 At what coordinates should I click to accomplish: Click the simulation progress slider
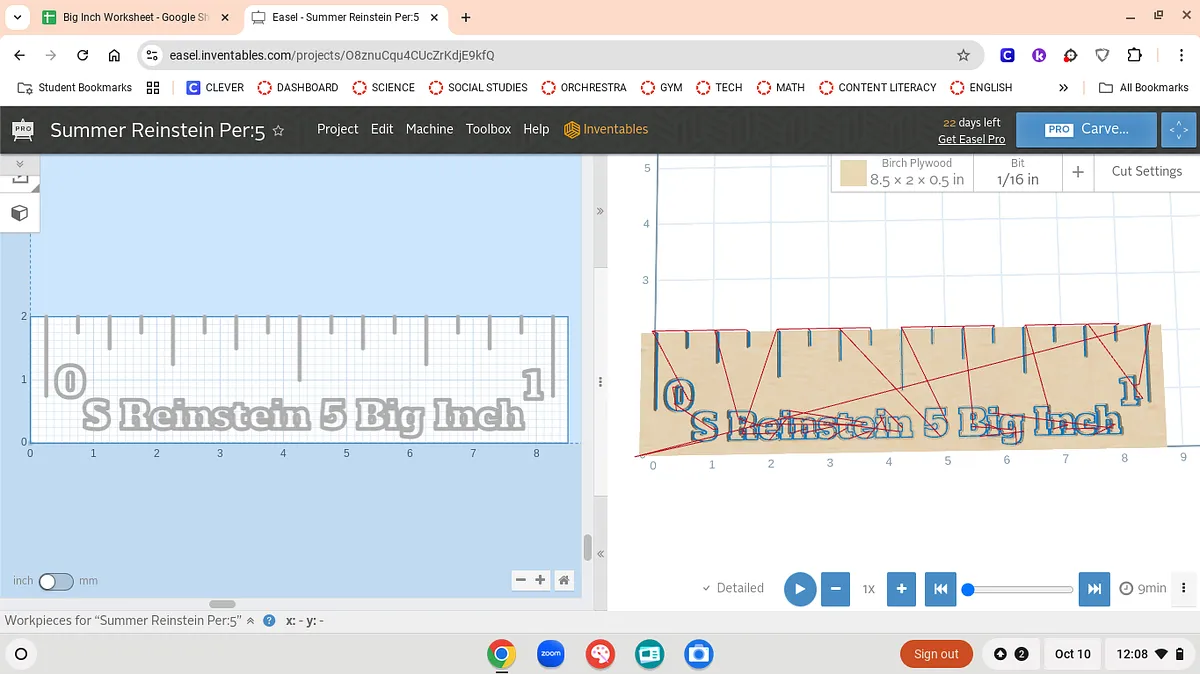coord(1020,589)
